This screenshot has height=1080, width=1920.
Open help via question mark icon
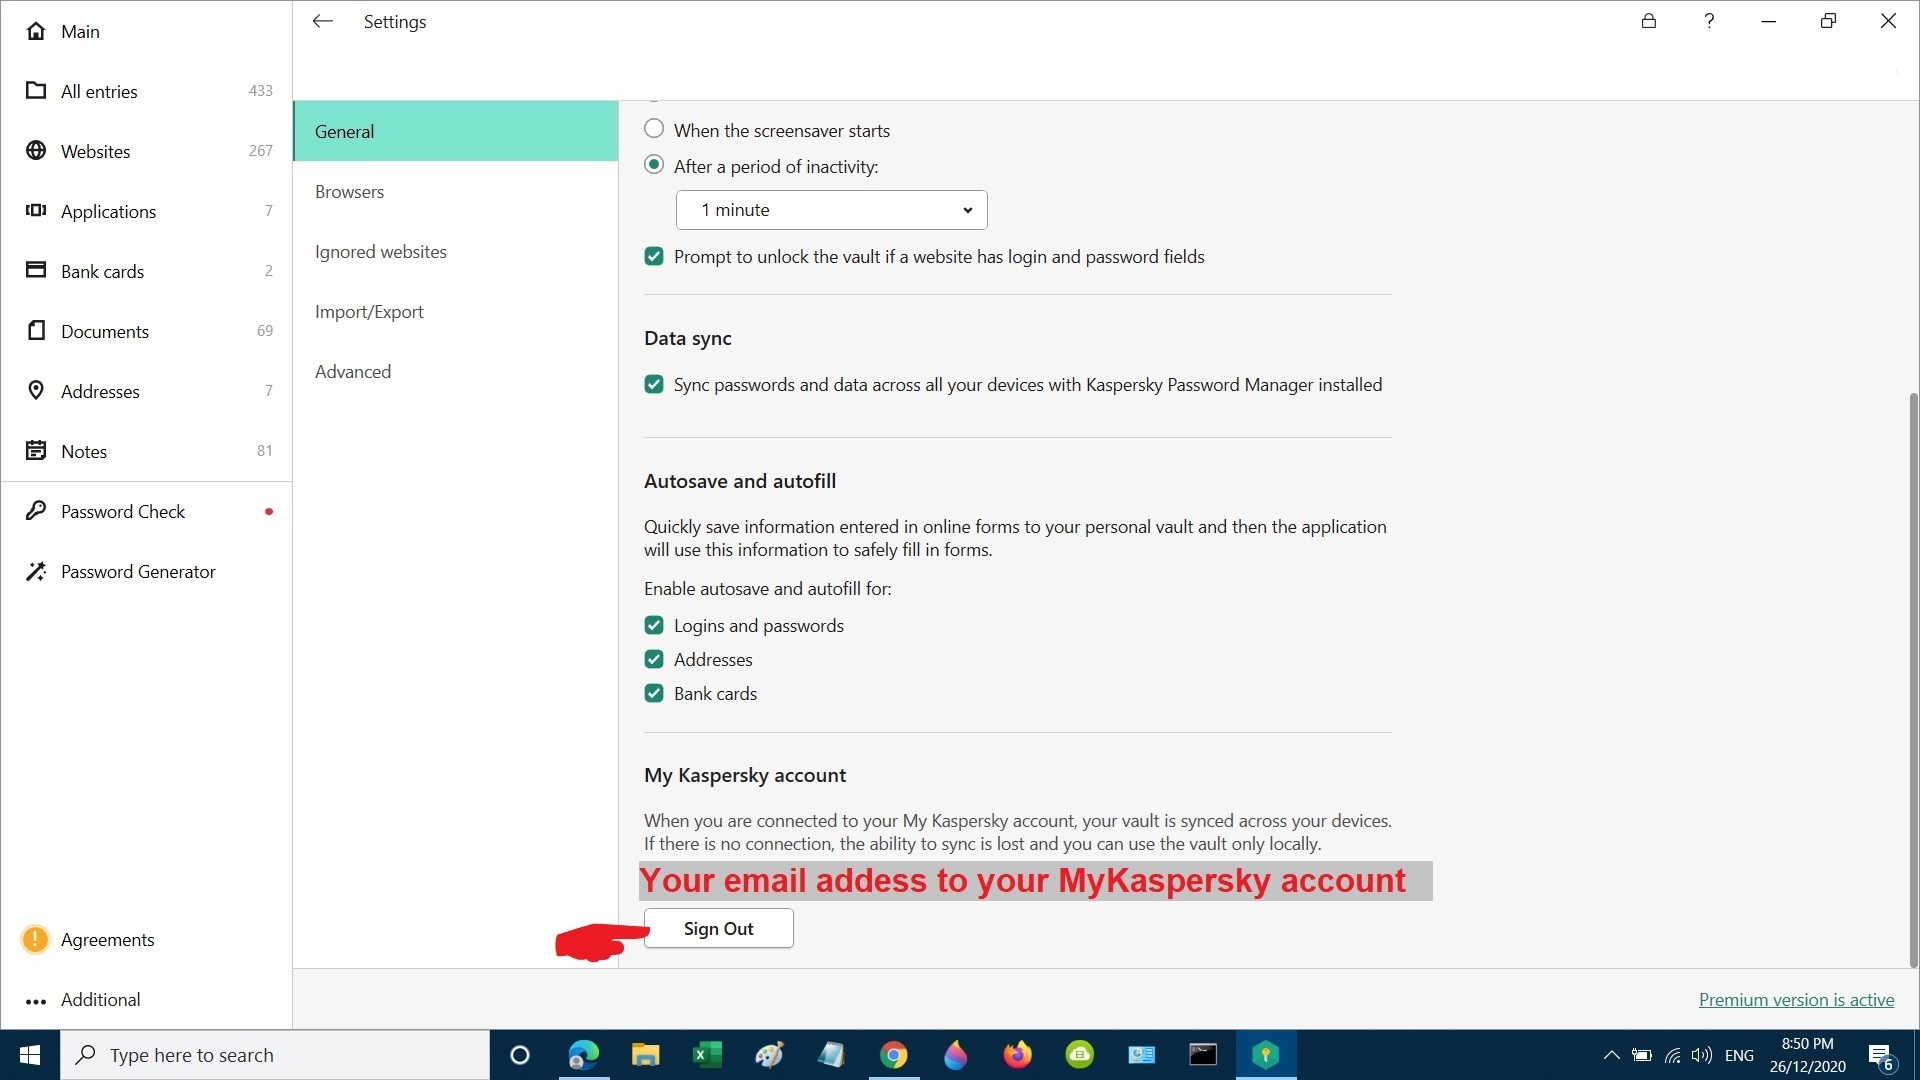click(1709, 21)
